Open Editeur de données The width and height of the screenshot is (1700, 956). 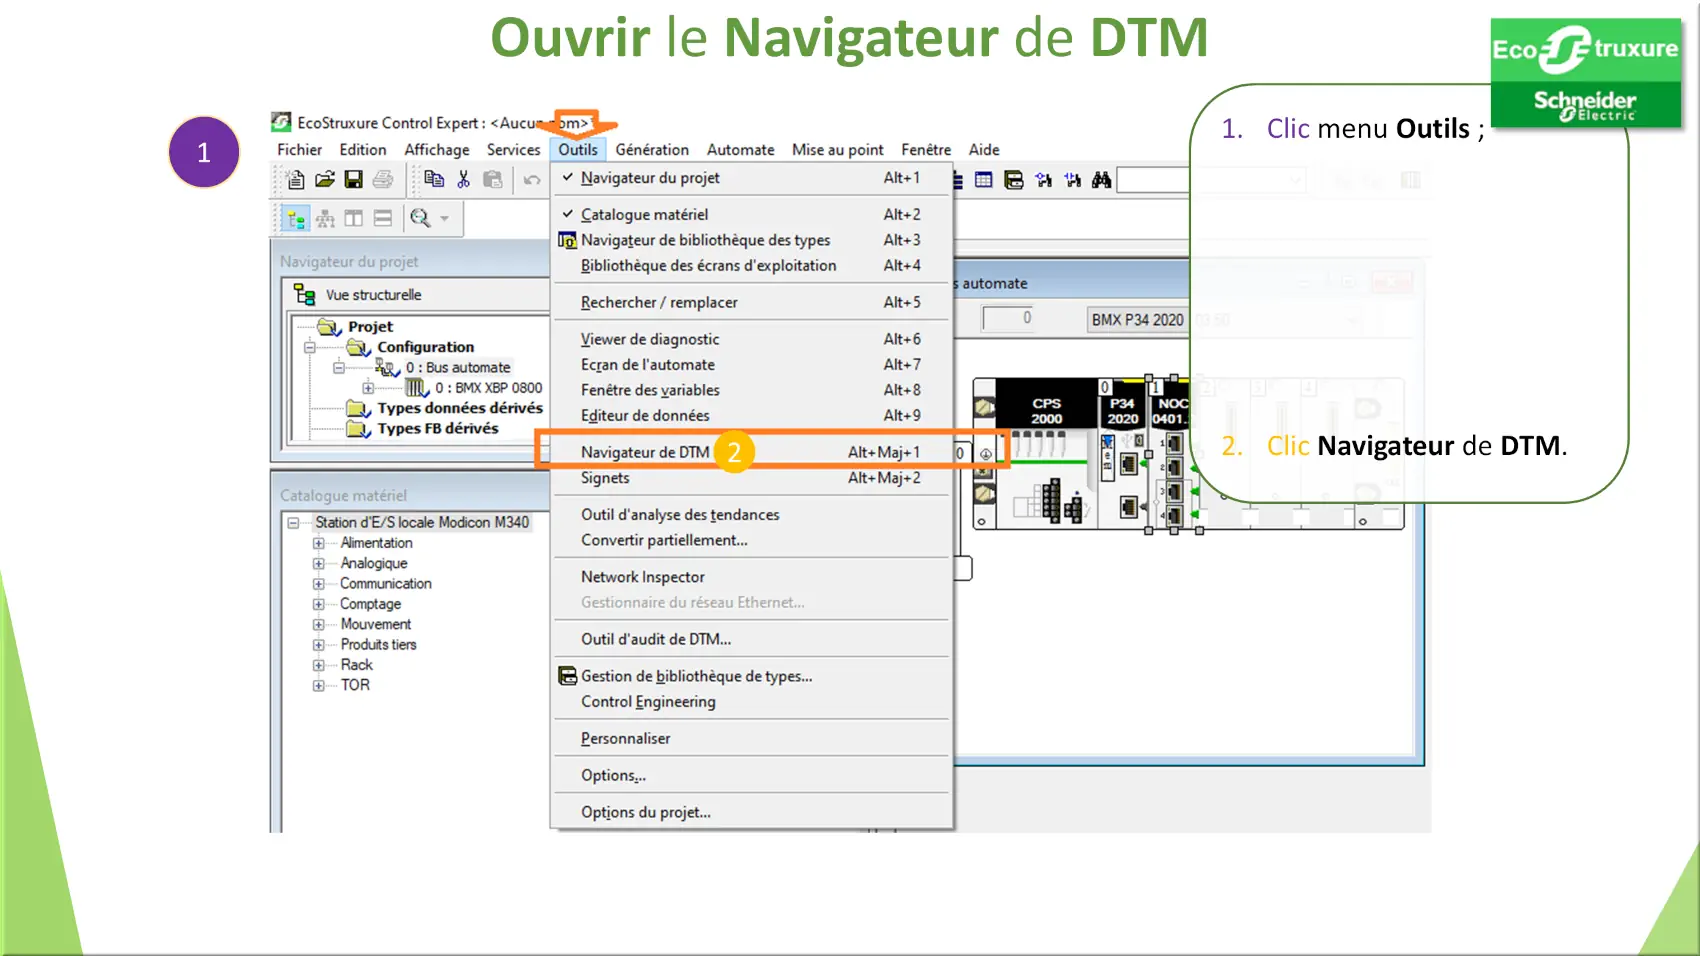click(x=750, y=416)
